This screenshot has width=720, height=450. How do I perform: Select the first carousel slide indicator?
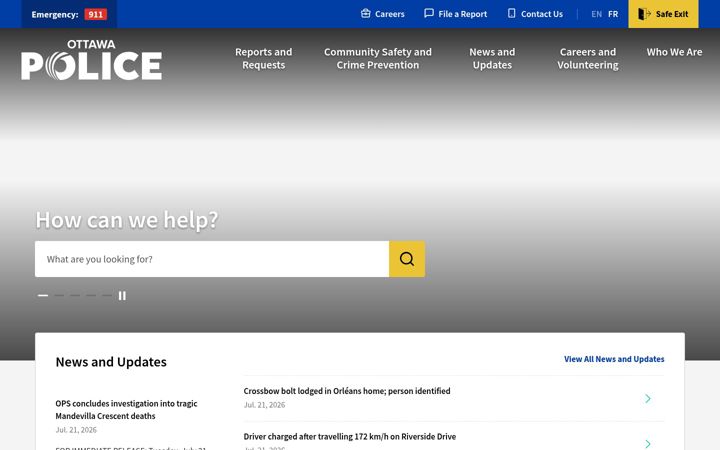tap(43, 295)
